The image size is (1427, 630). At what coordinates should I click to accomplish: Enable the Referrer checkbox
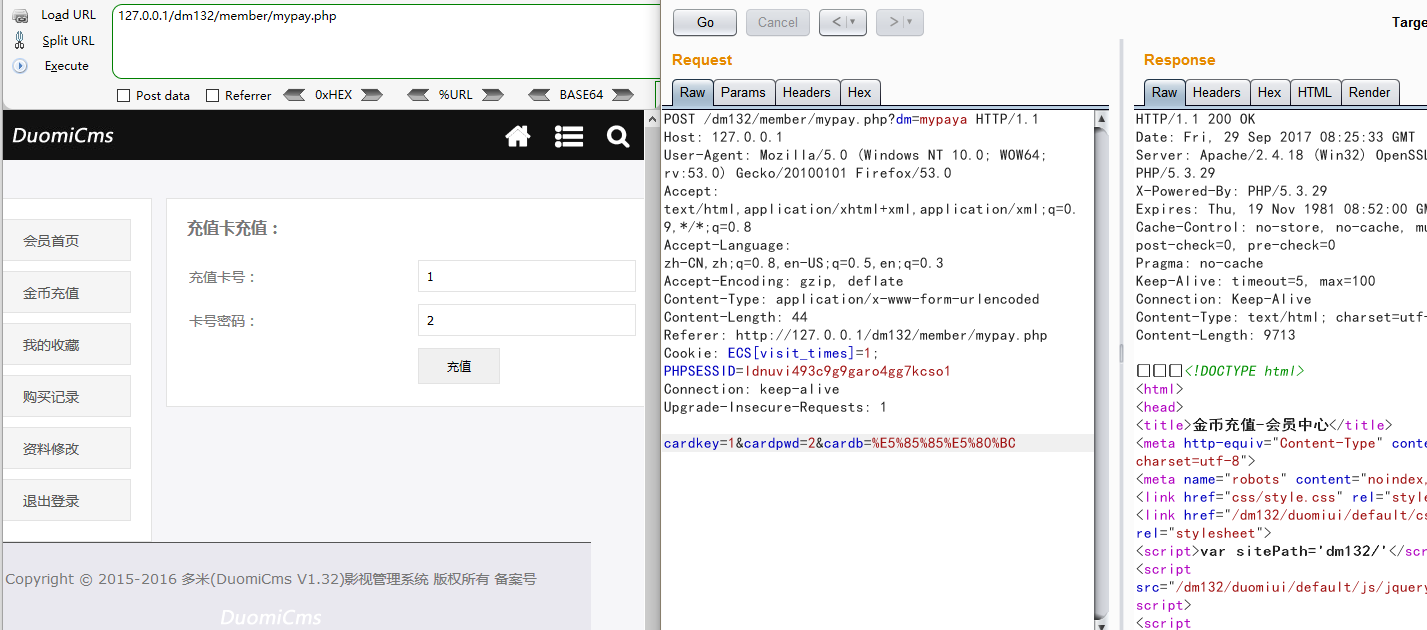[x=212, y=96]
